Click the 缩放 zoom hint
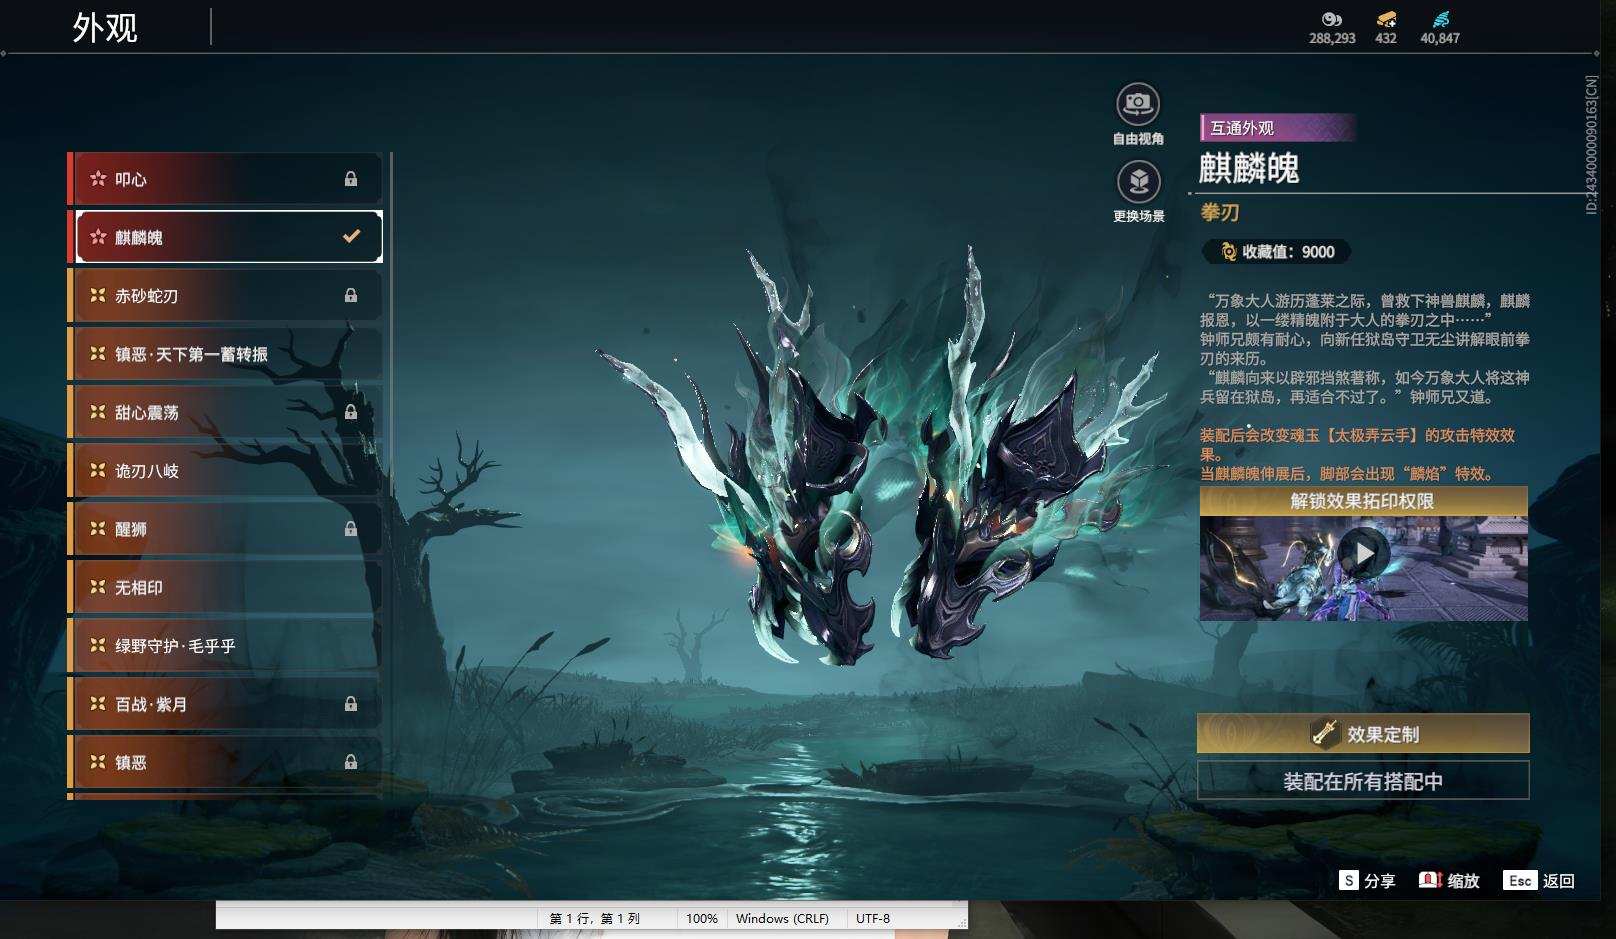The width and height of the screenshot is (1616, 939). coord(1449,880)
